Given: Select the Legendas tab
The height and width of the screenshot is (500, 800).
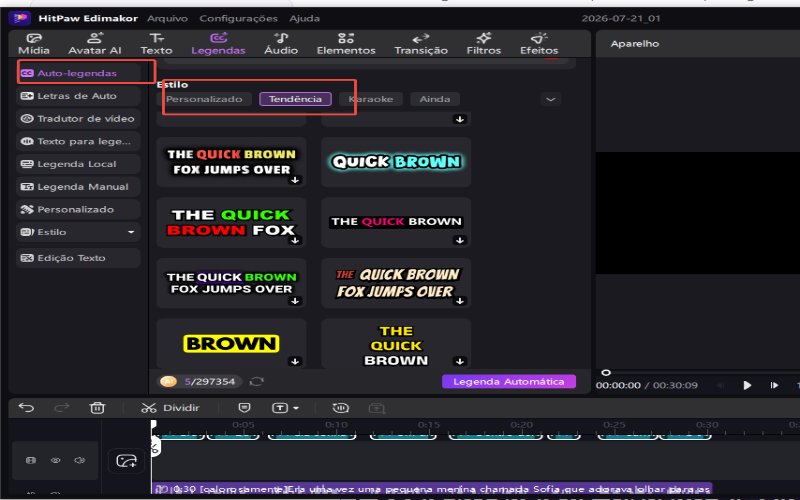Looking at the screenshot, I should (218, 44).
